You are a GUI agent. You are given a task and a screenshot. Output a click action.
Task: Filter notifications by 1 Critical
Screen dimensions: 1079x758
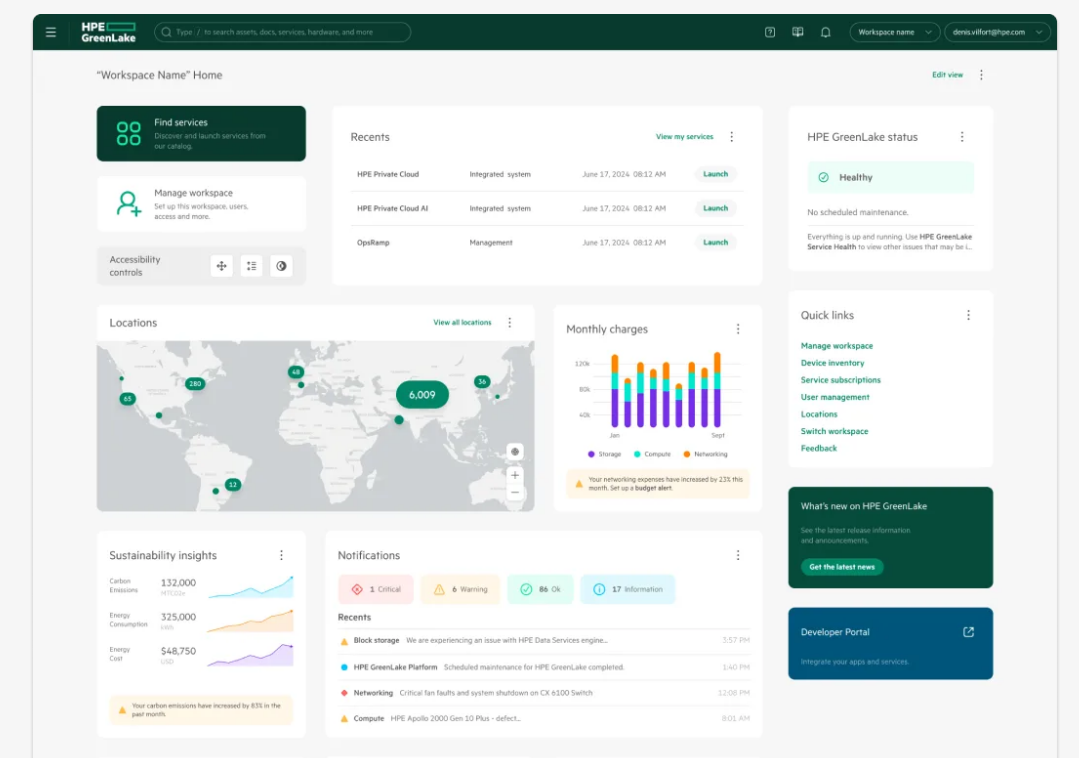[x=376, y=589]
